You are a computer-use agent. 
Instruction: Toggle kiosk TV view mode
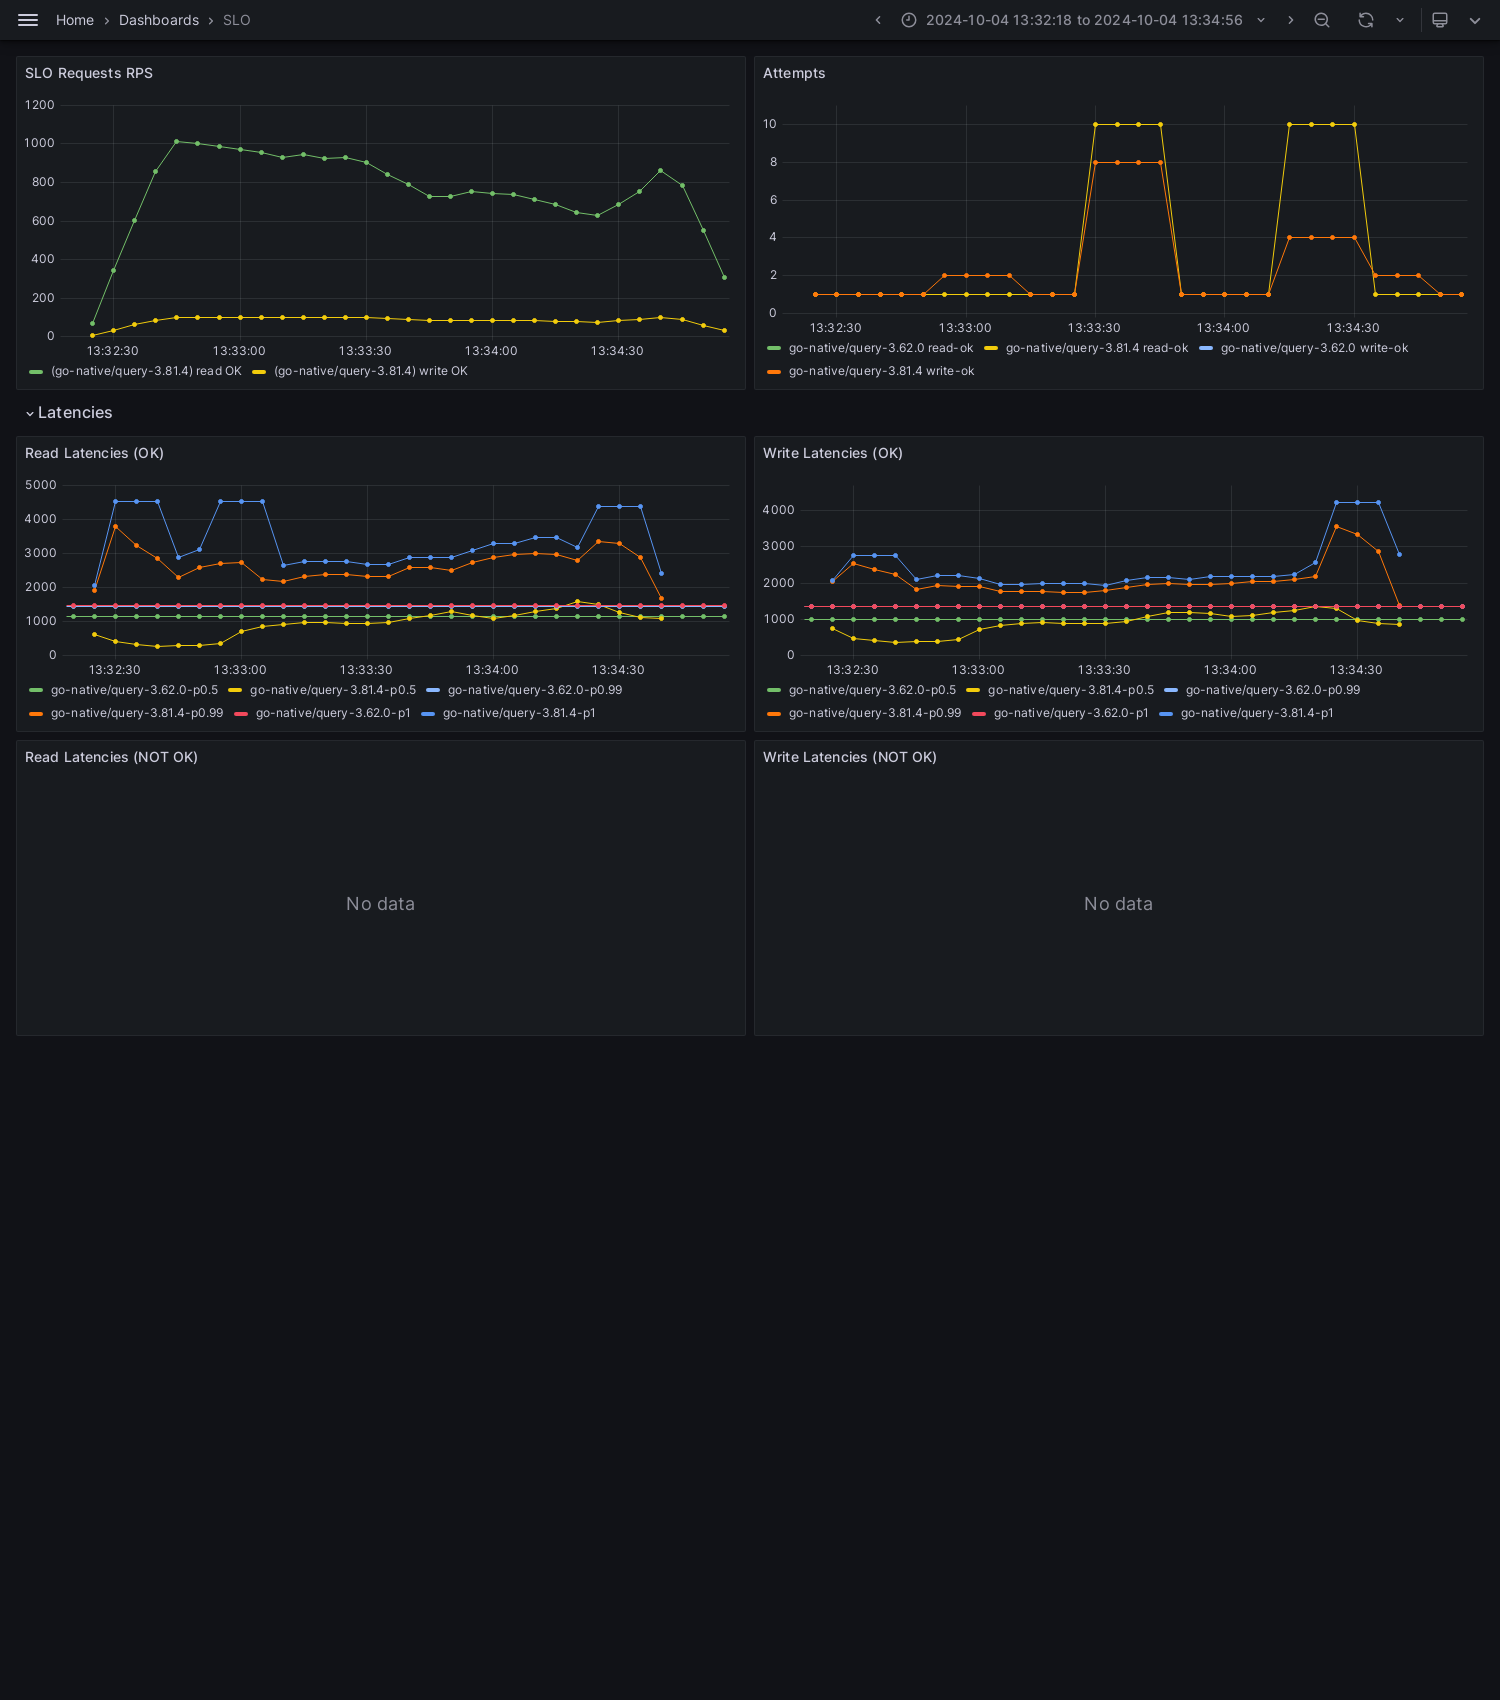[x=1440, y=20]
